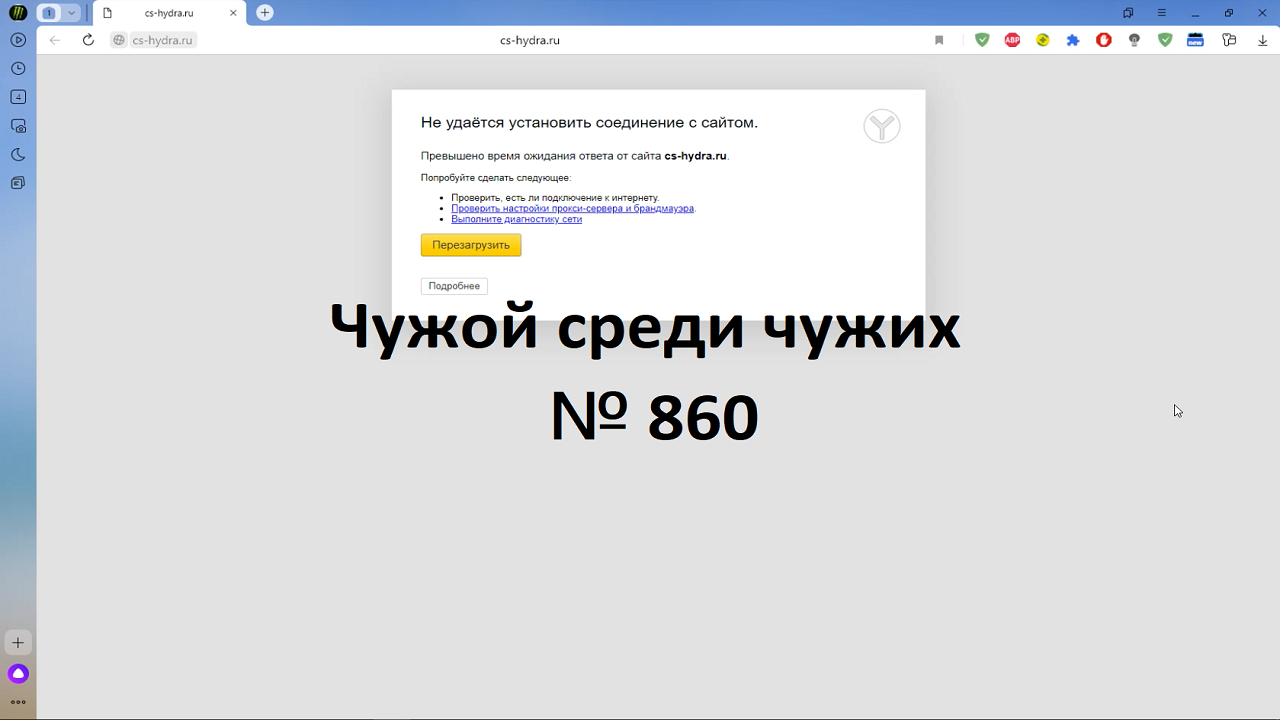The width and height of the screenshot is (1280, 720).
Task: Open the gray lightbulb extension icon
Action: click(1134, 40)
